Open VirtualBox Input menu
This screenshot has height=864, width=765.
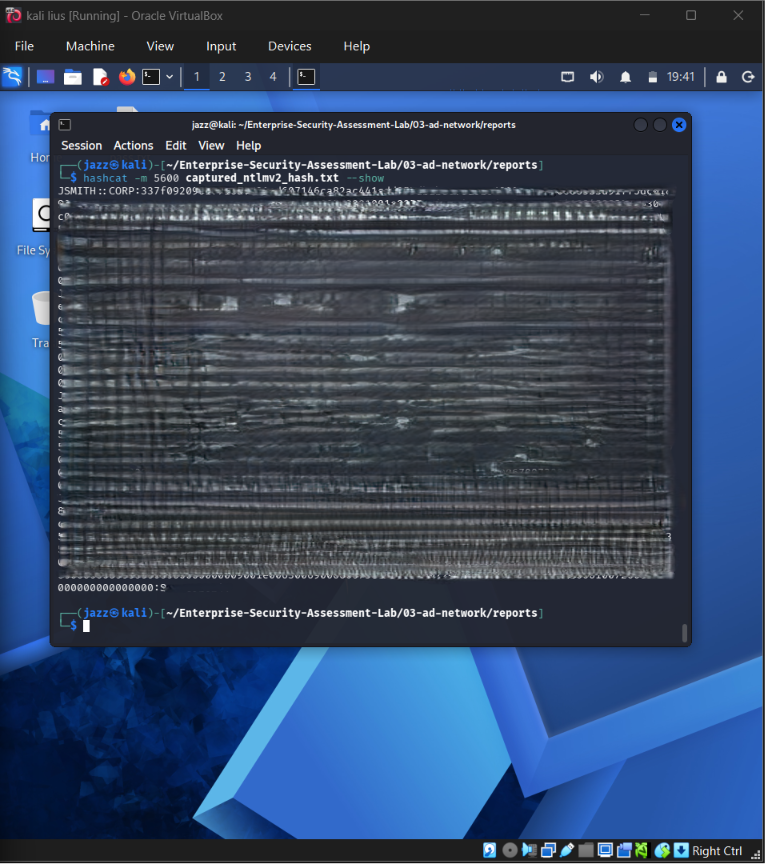click(x=221, y=46)
